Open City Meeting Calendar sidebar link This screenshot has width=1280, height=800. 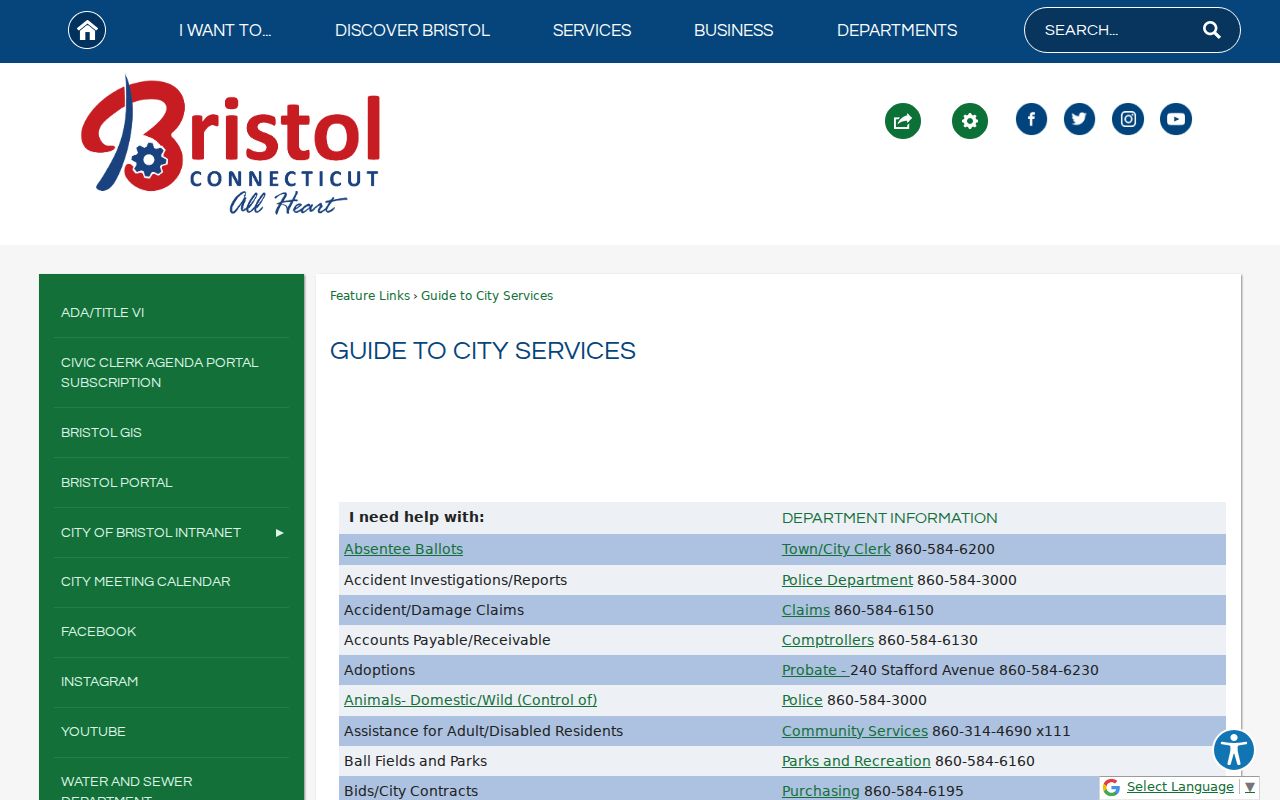coord(146,582)
